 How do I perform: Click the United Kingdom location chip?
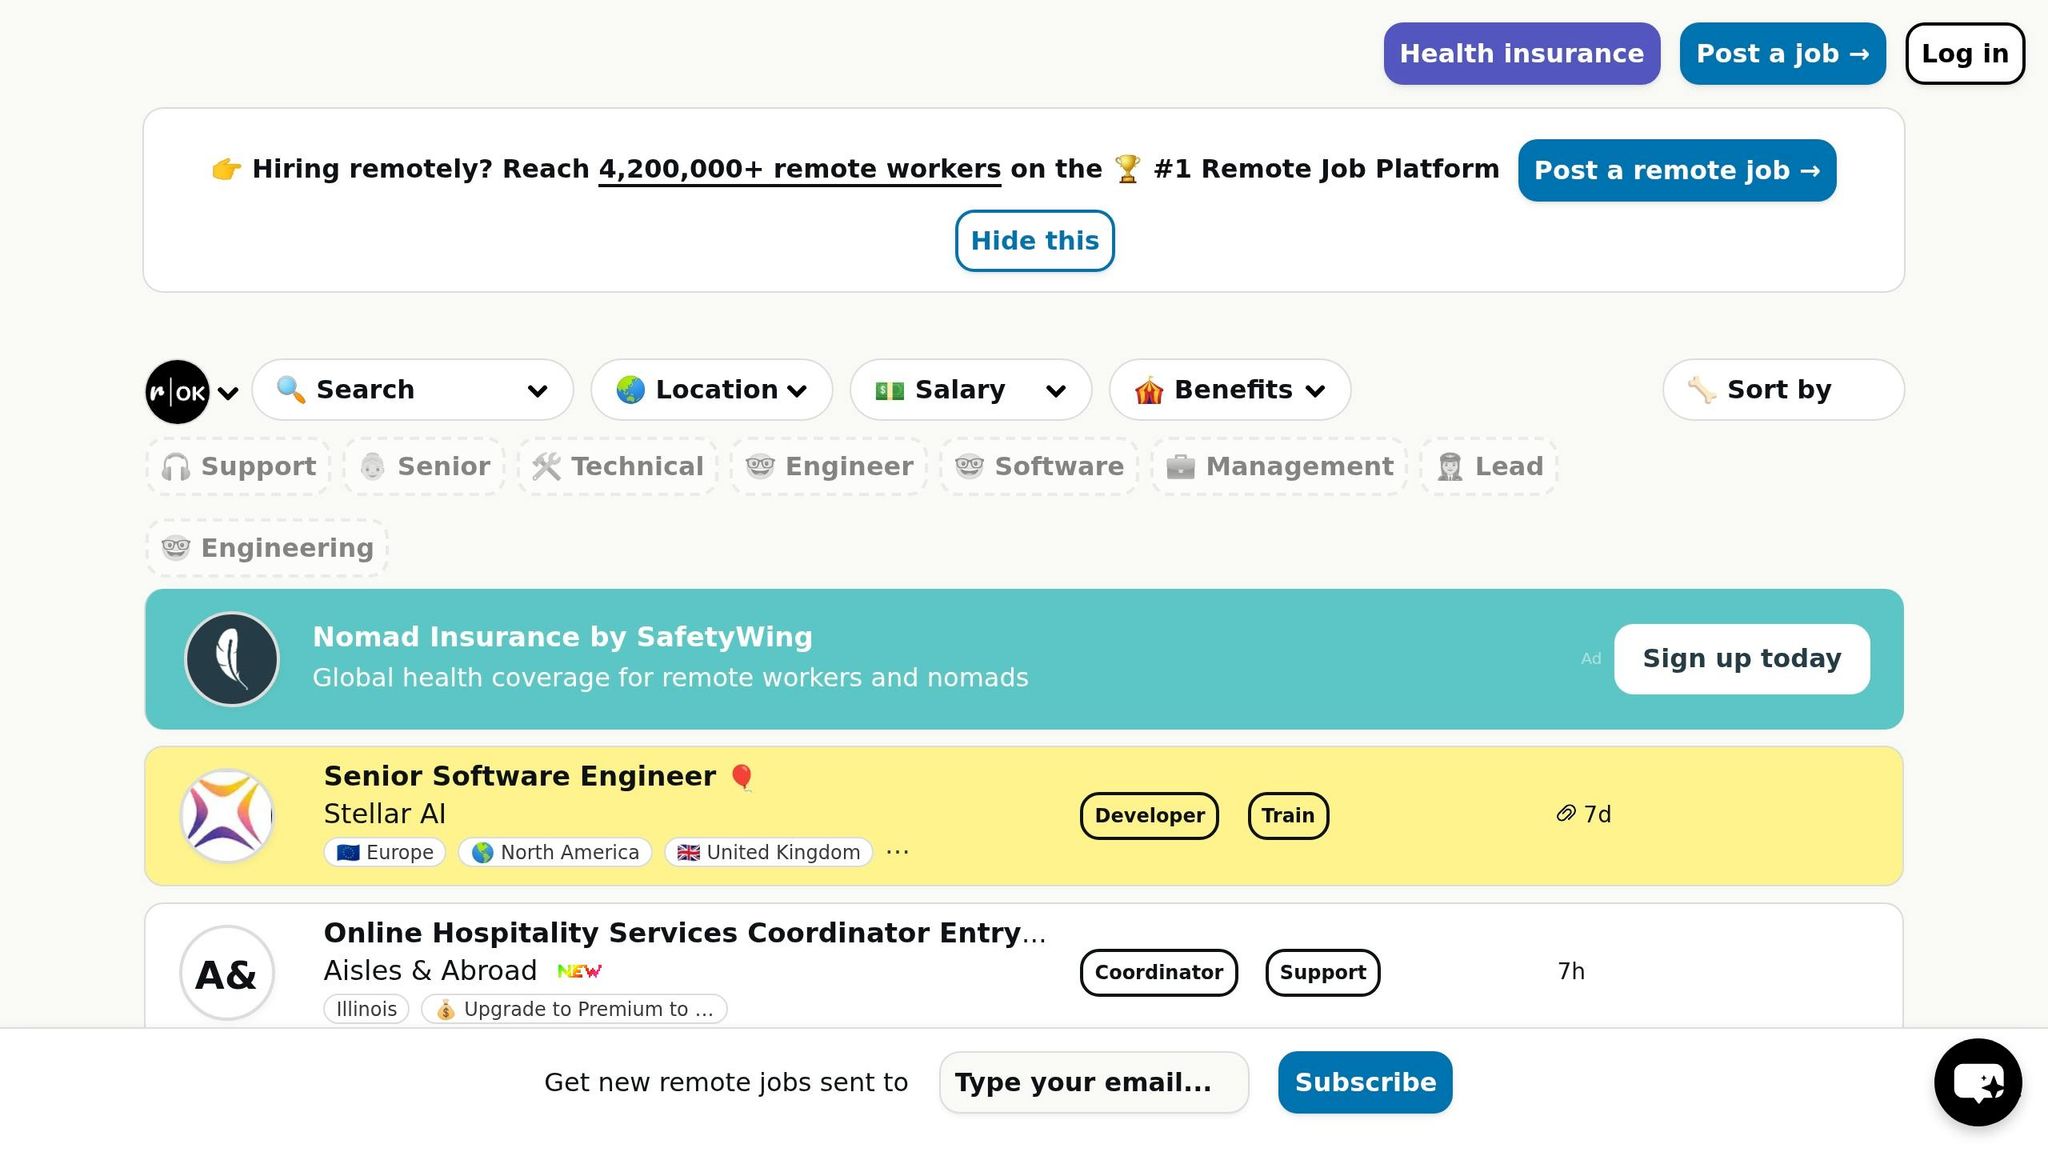pos(769,853)
